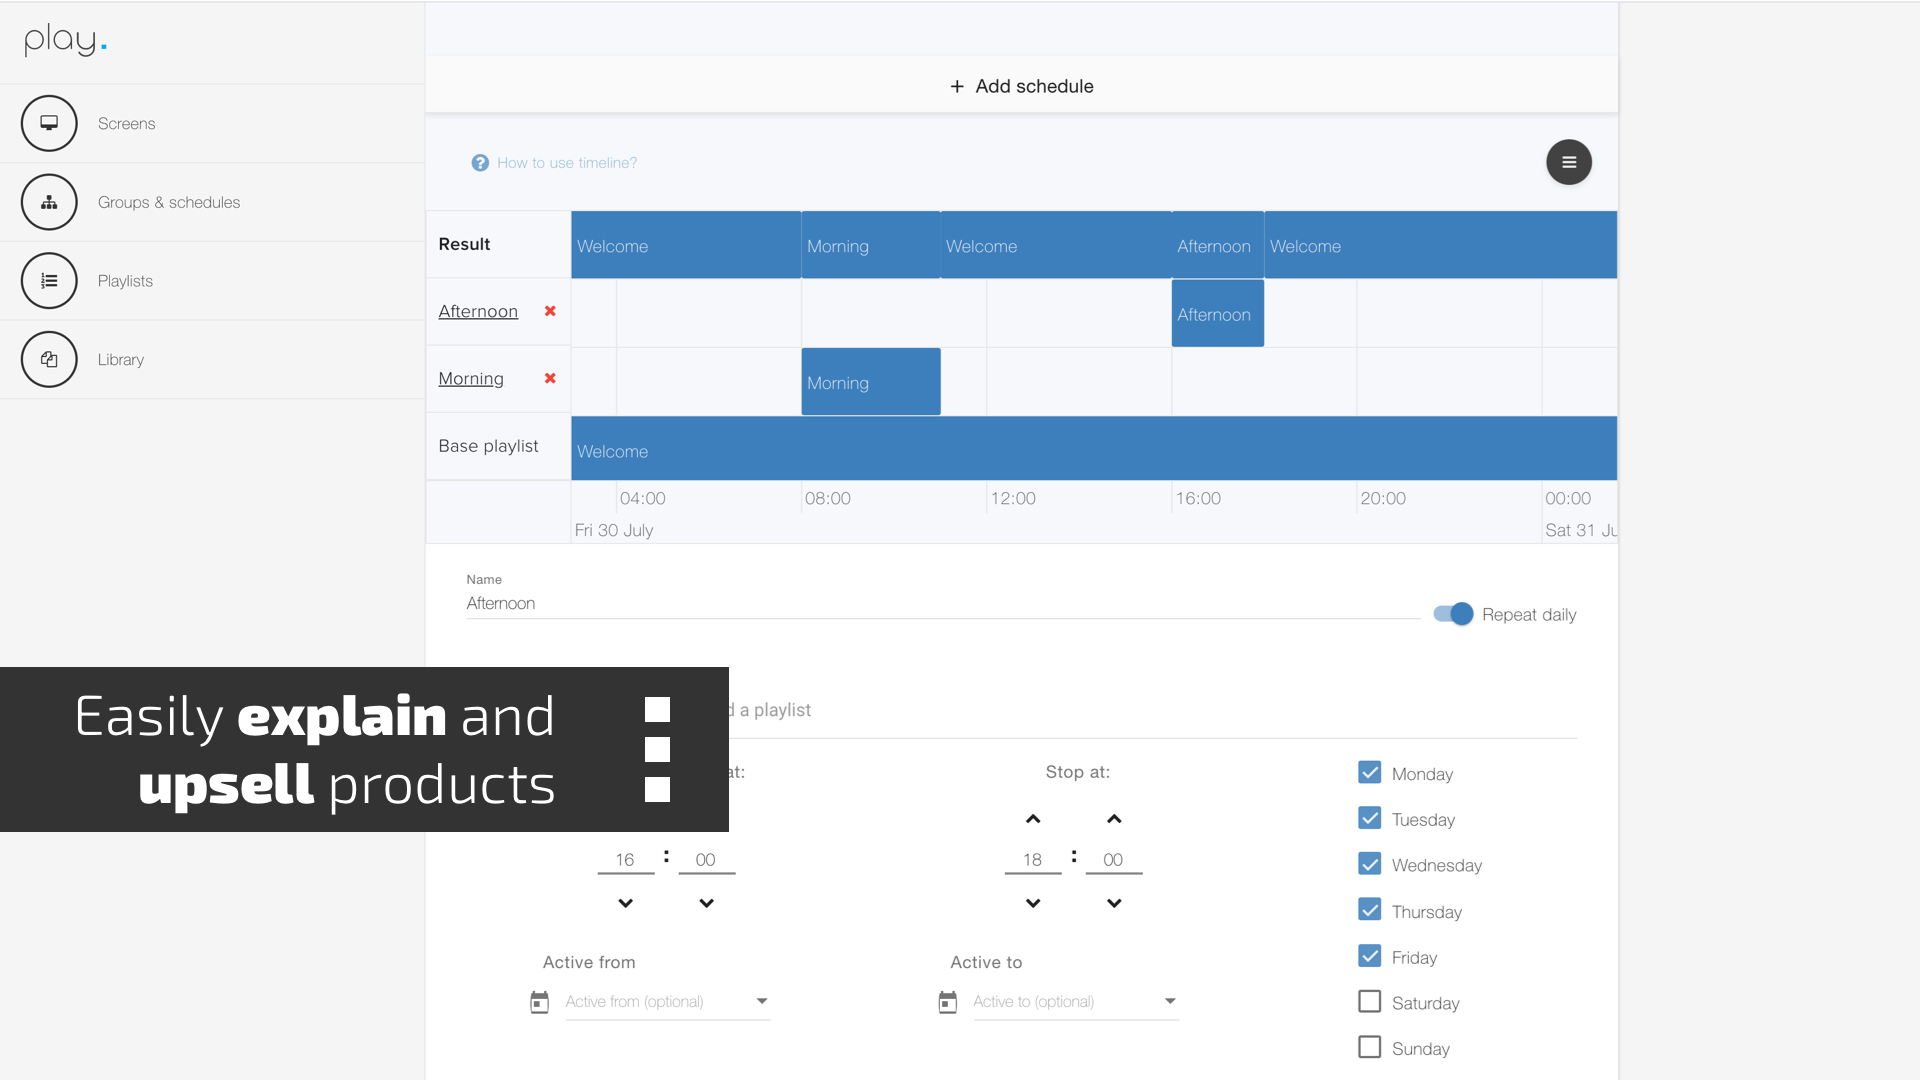Open the Library icon
Viewport: 1920px width, 1080px height.
pos(49,359)
